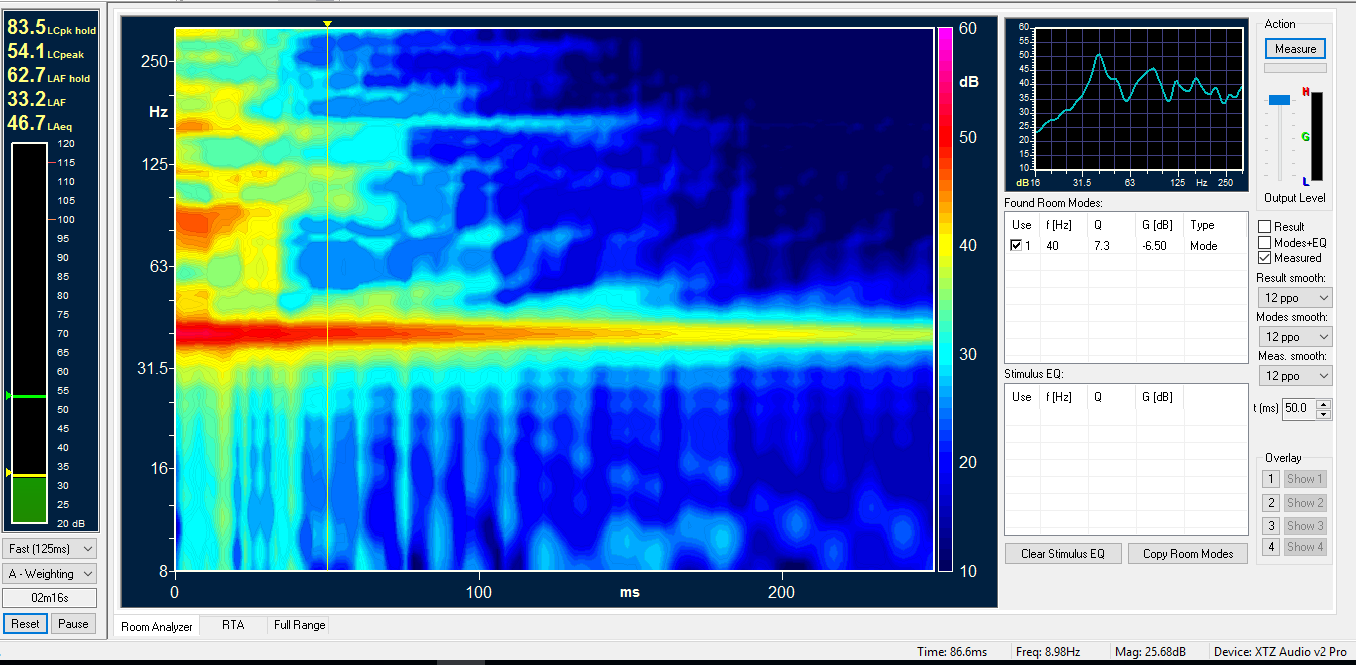This screenshot has width=1356, height=665.
Task: Open A - Weighting dropdown
Action: pos(50,574)
